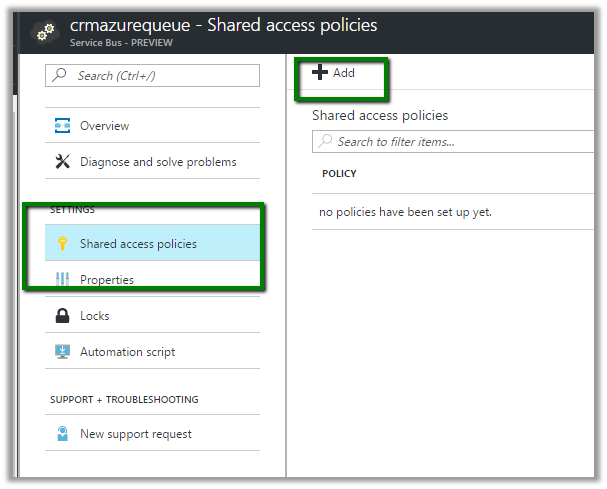Image resolution: width=607 pixels, height=489 pixels.
Task: Click the New support request icon
Action: coord(62,434)
